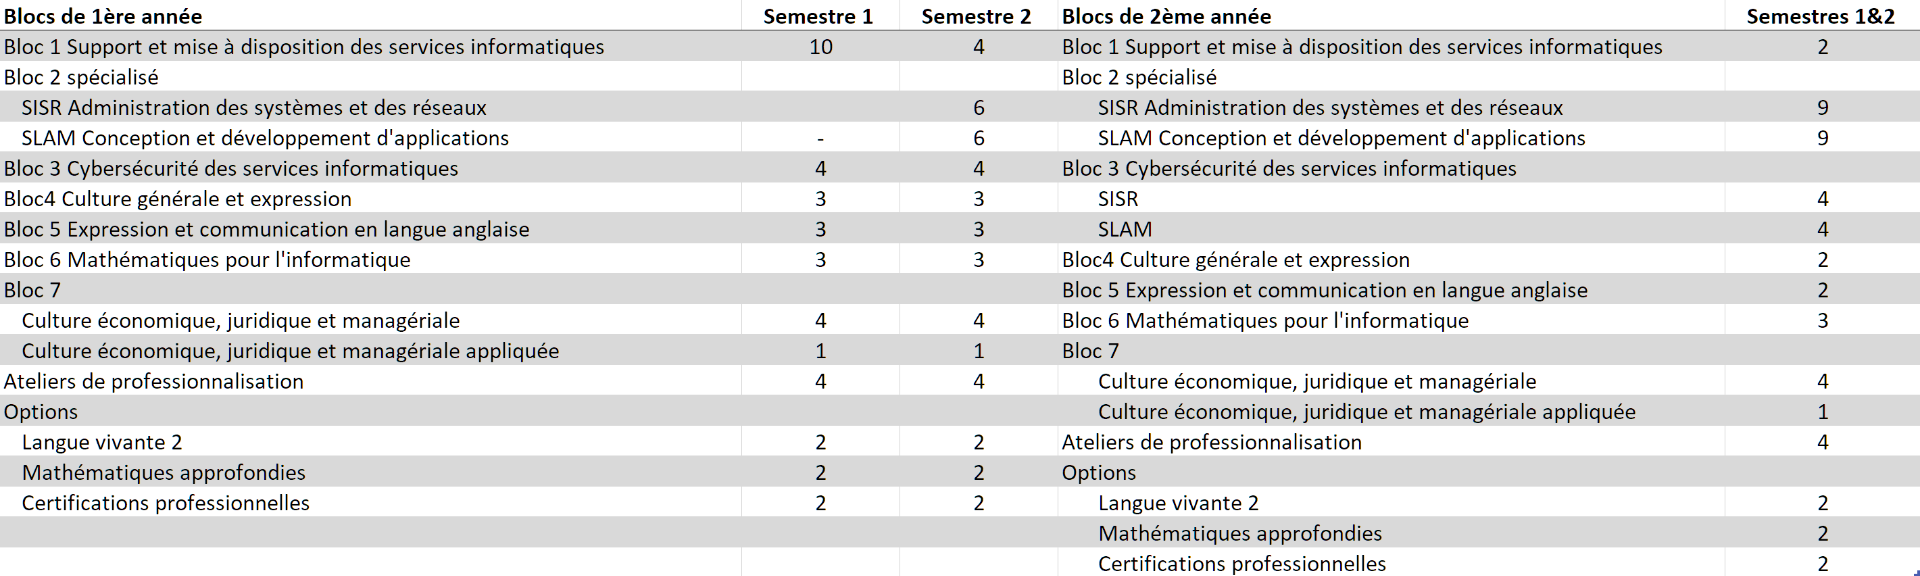Click the dash cell in the SLAM row
The width and height of the screenshot is (1920, 576).
pyautogui.click(x=821, y=138)
